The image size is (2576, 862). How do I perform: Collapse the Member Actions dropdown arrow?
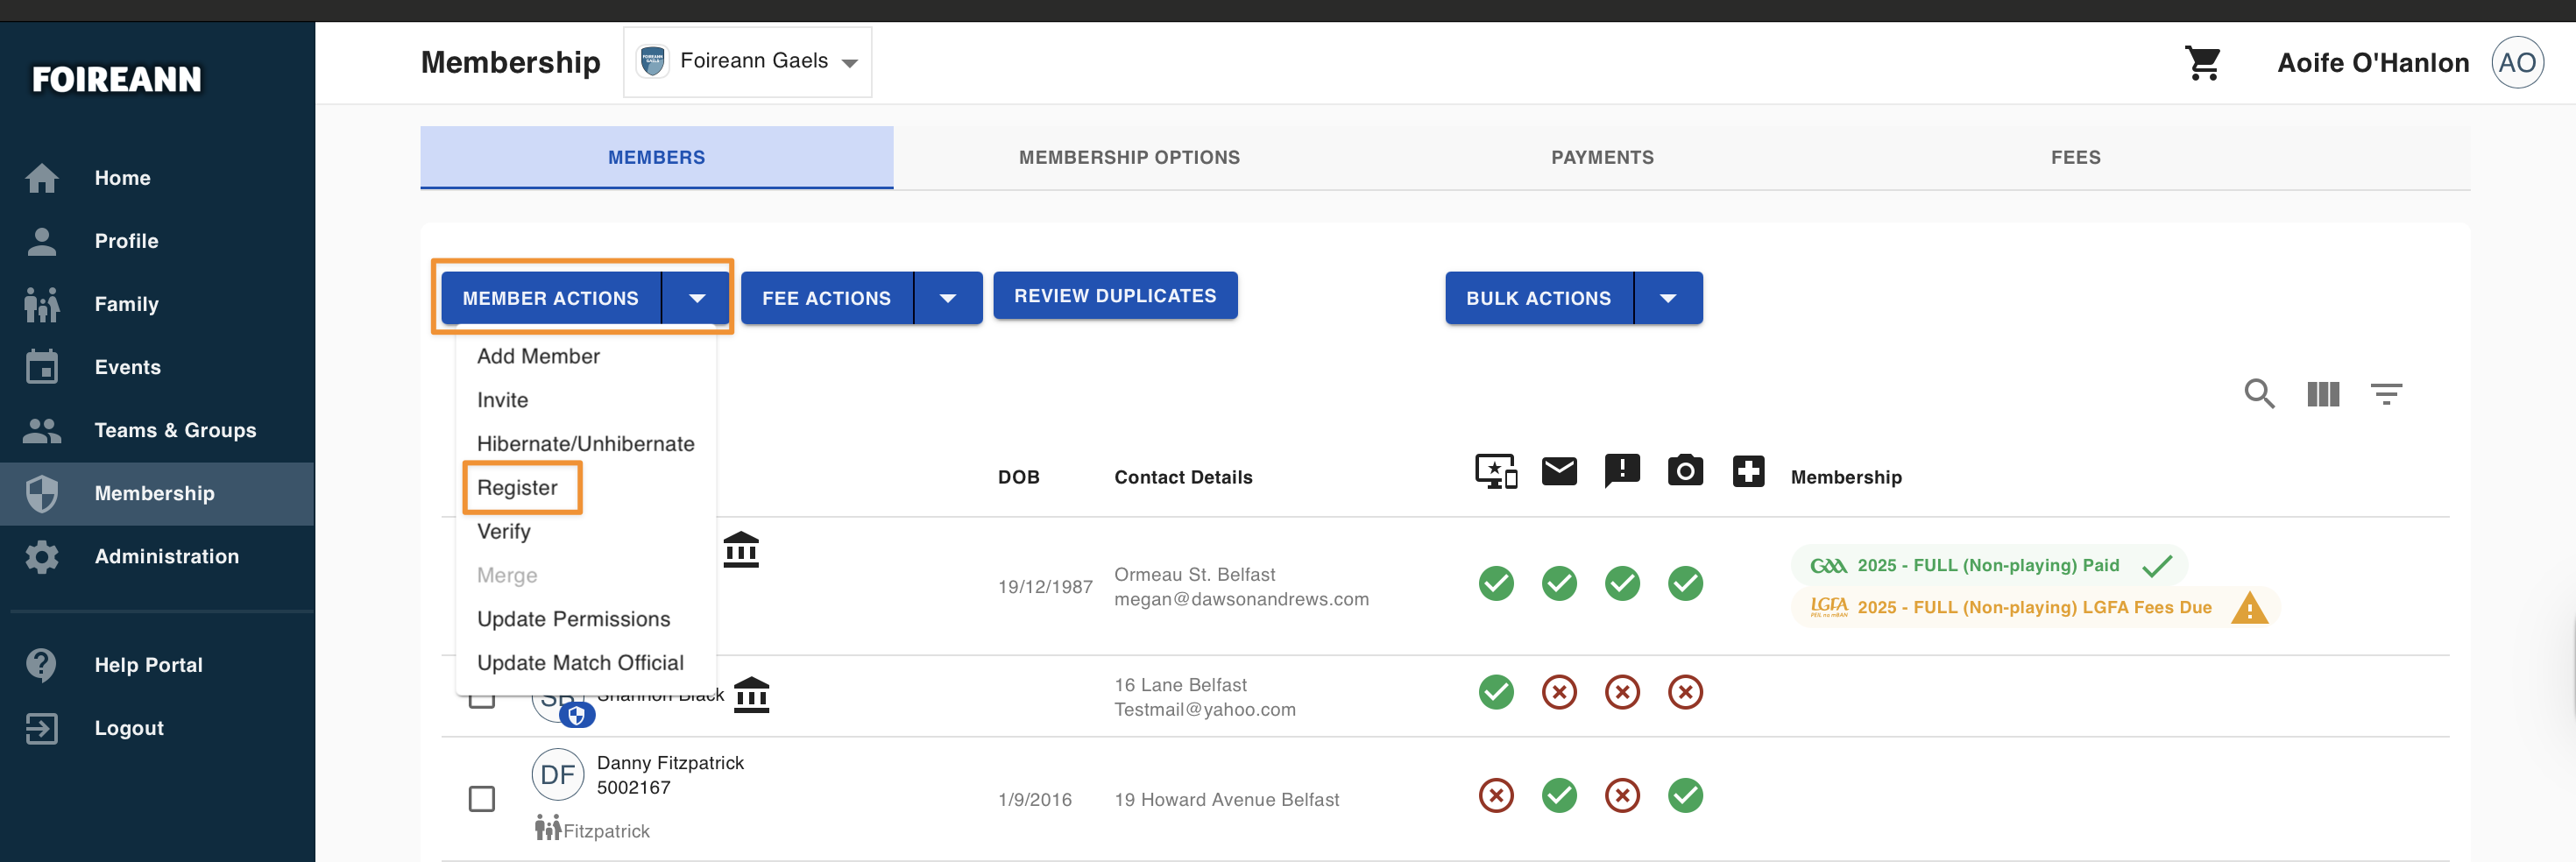[x=697, y=298]
